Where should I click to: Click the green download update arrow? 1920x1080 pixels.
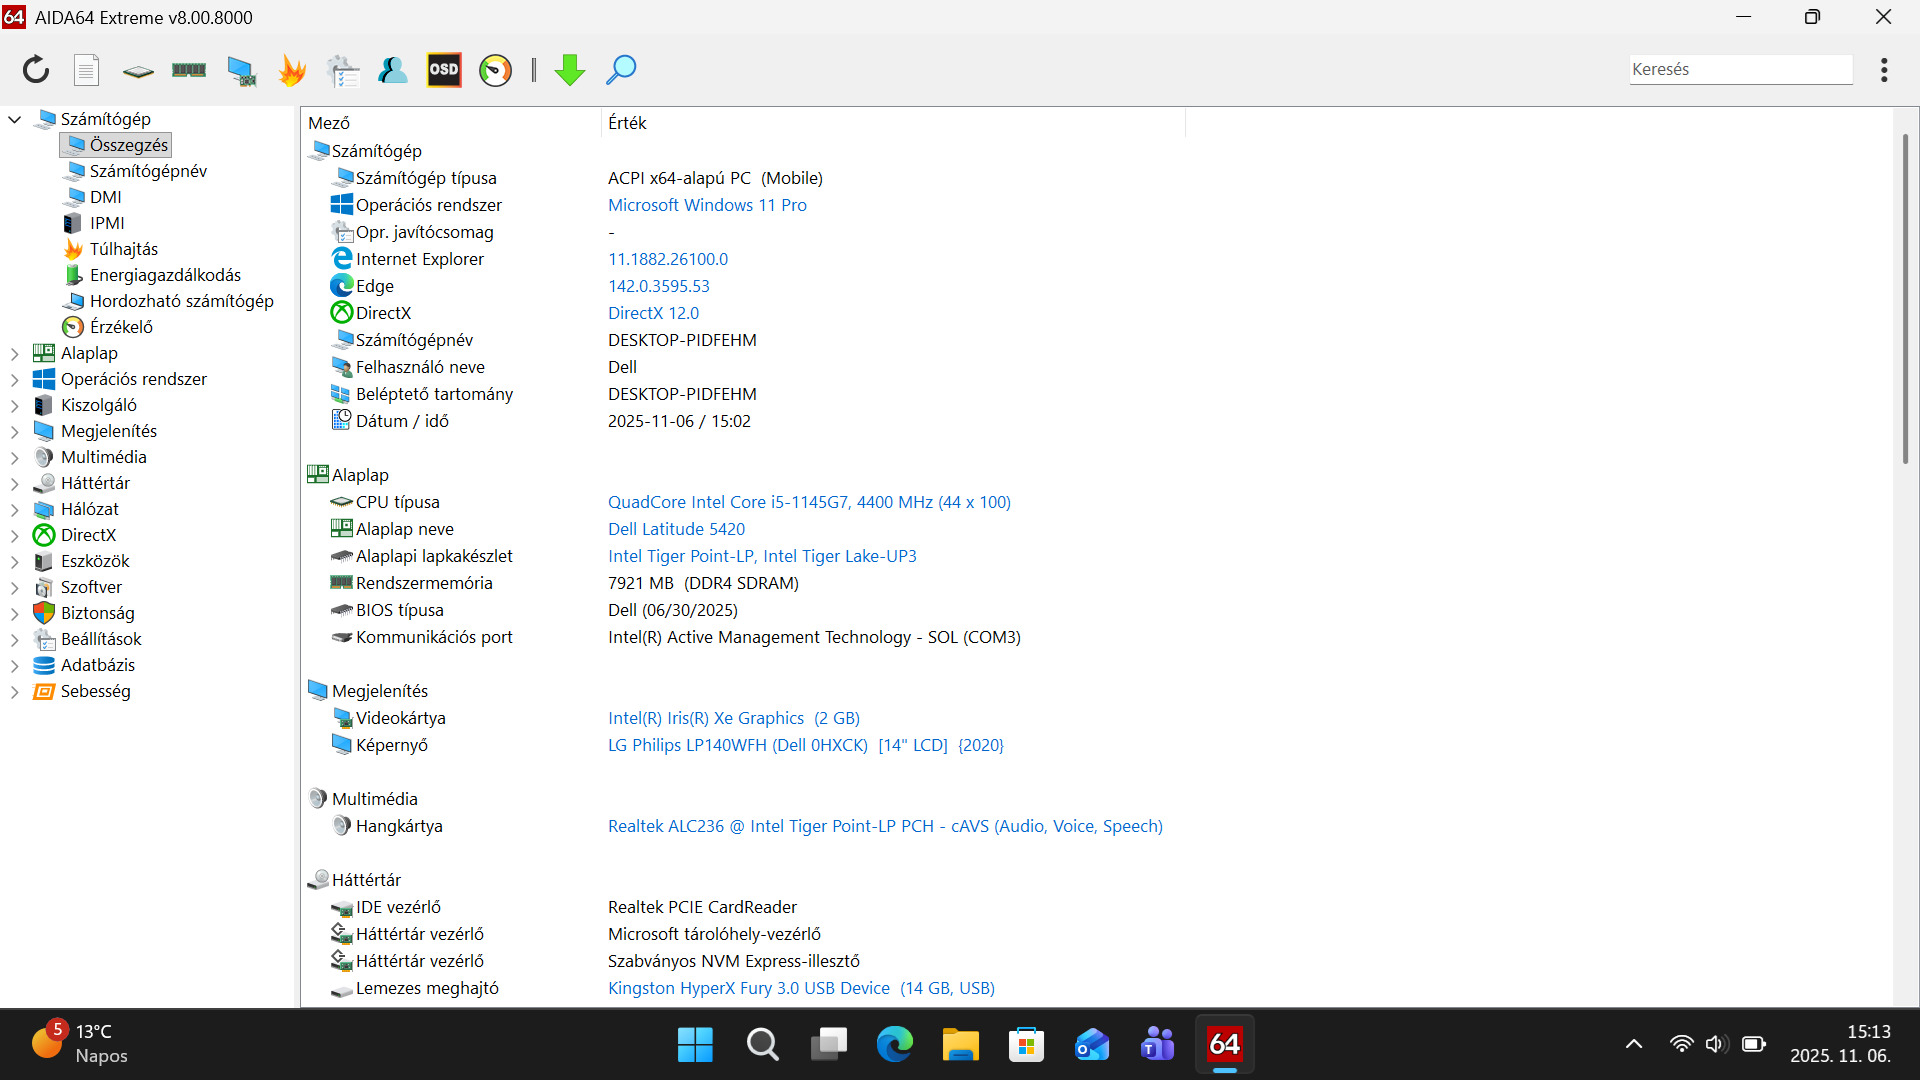570,70
